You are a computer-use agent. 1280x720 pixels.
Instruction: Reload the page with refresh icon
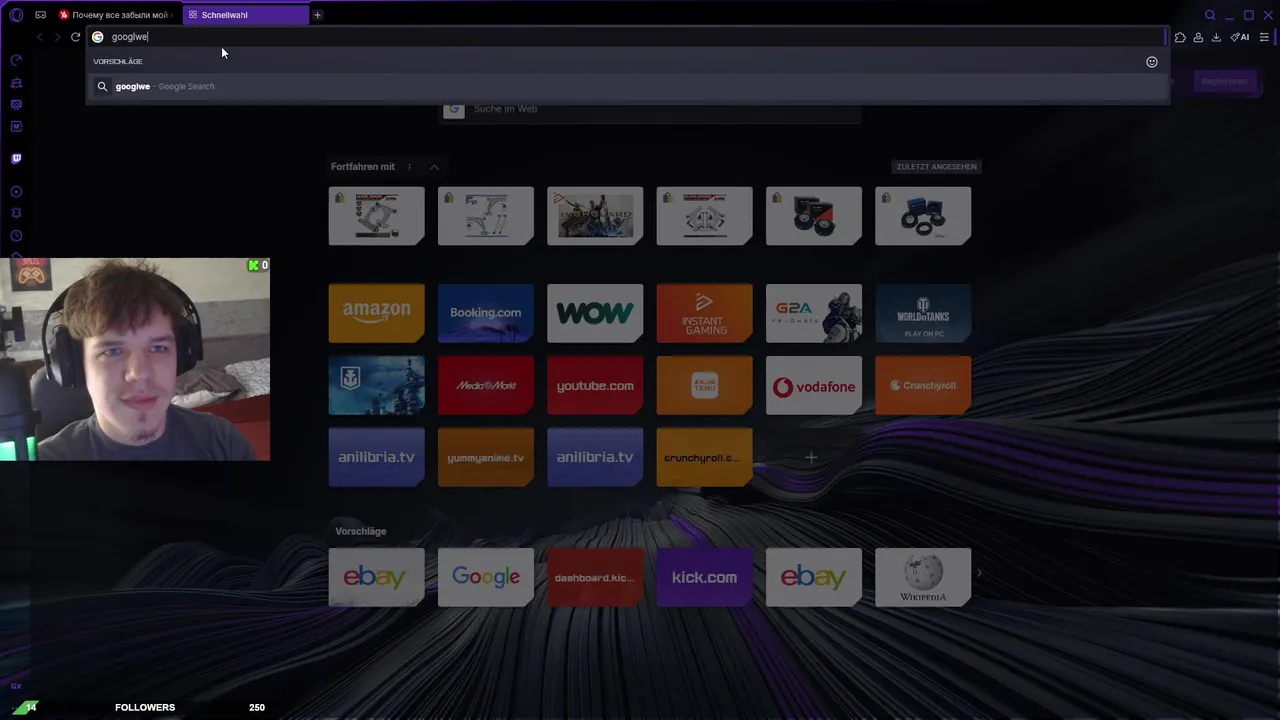point(75,37)
